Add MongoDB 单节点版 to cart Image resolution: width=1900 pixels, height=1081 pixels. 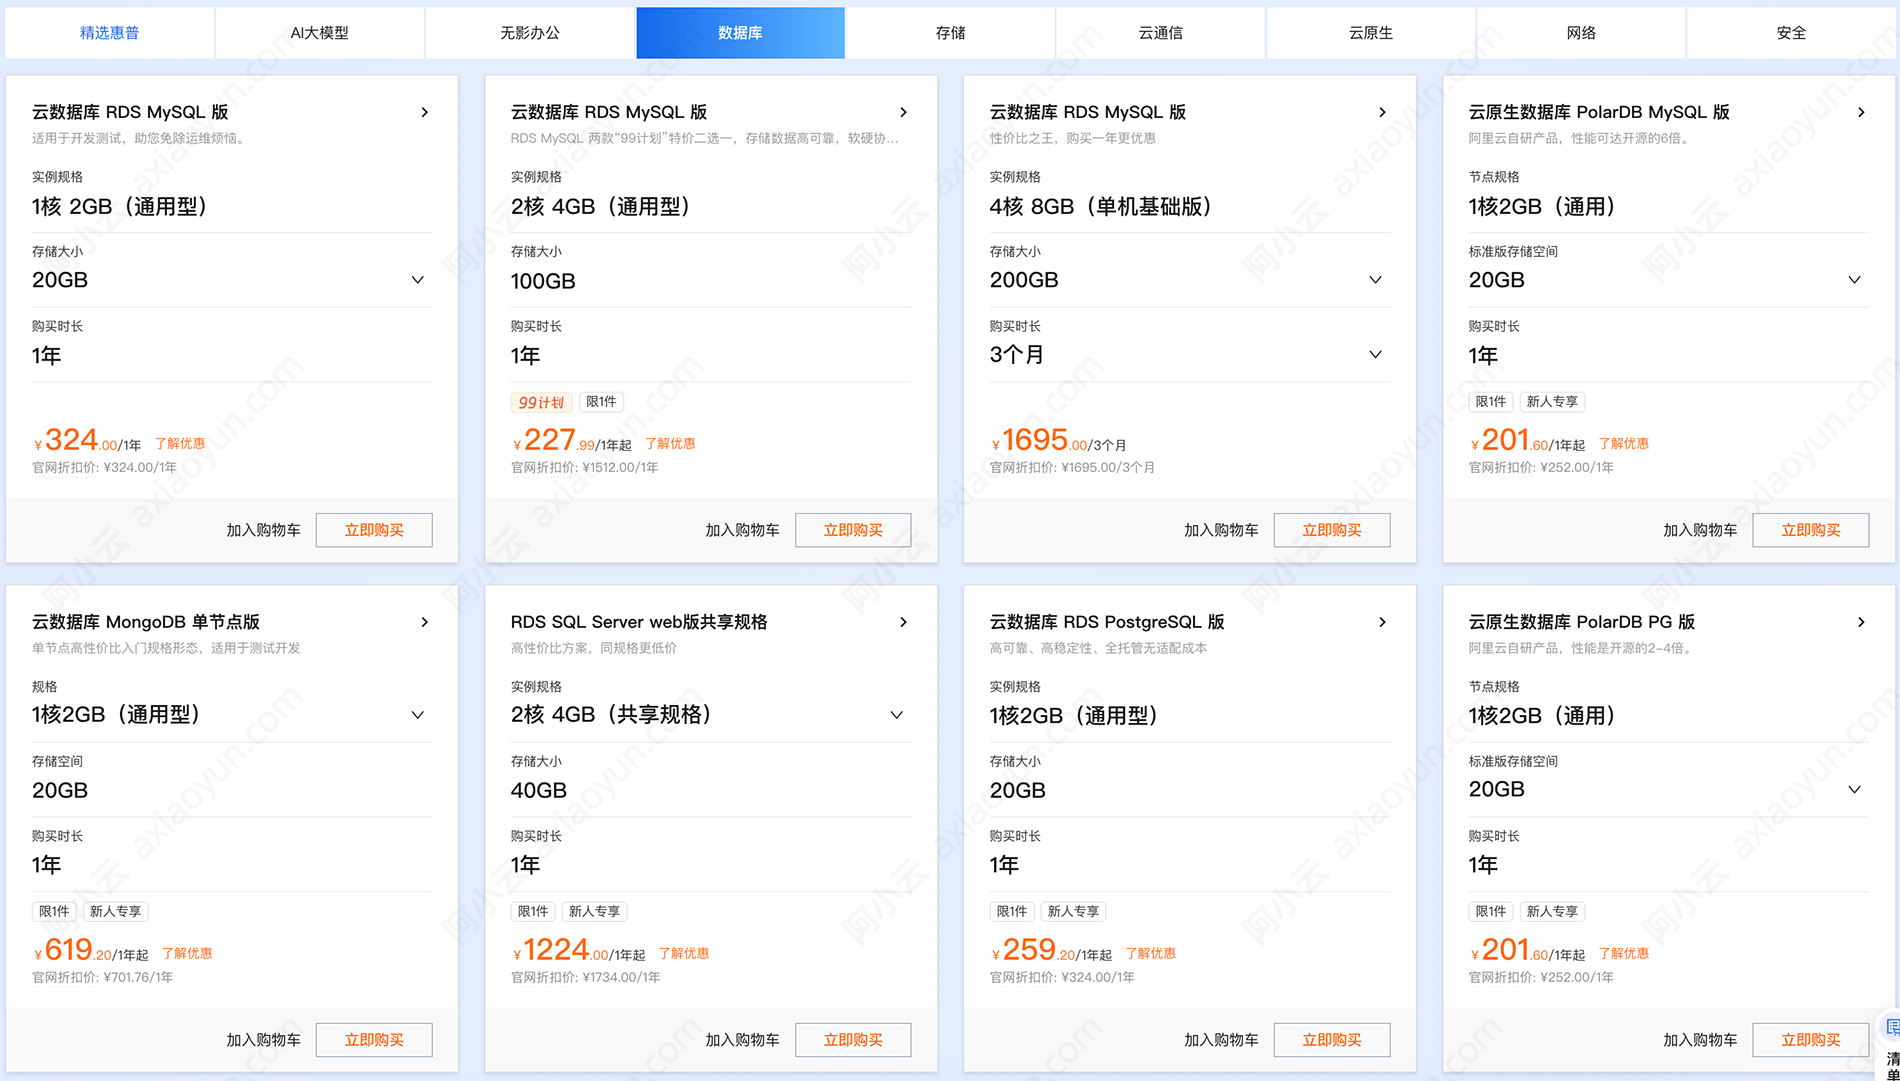pyautogui.click(x=264, y=1040)
